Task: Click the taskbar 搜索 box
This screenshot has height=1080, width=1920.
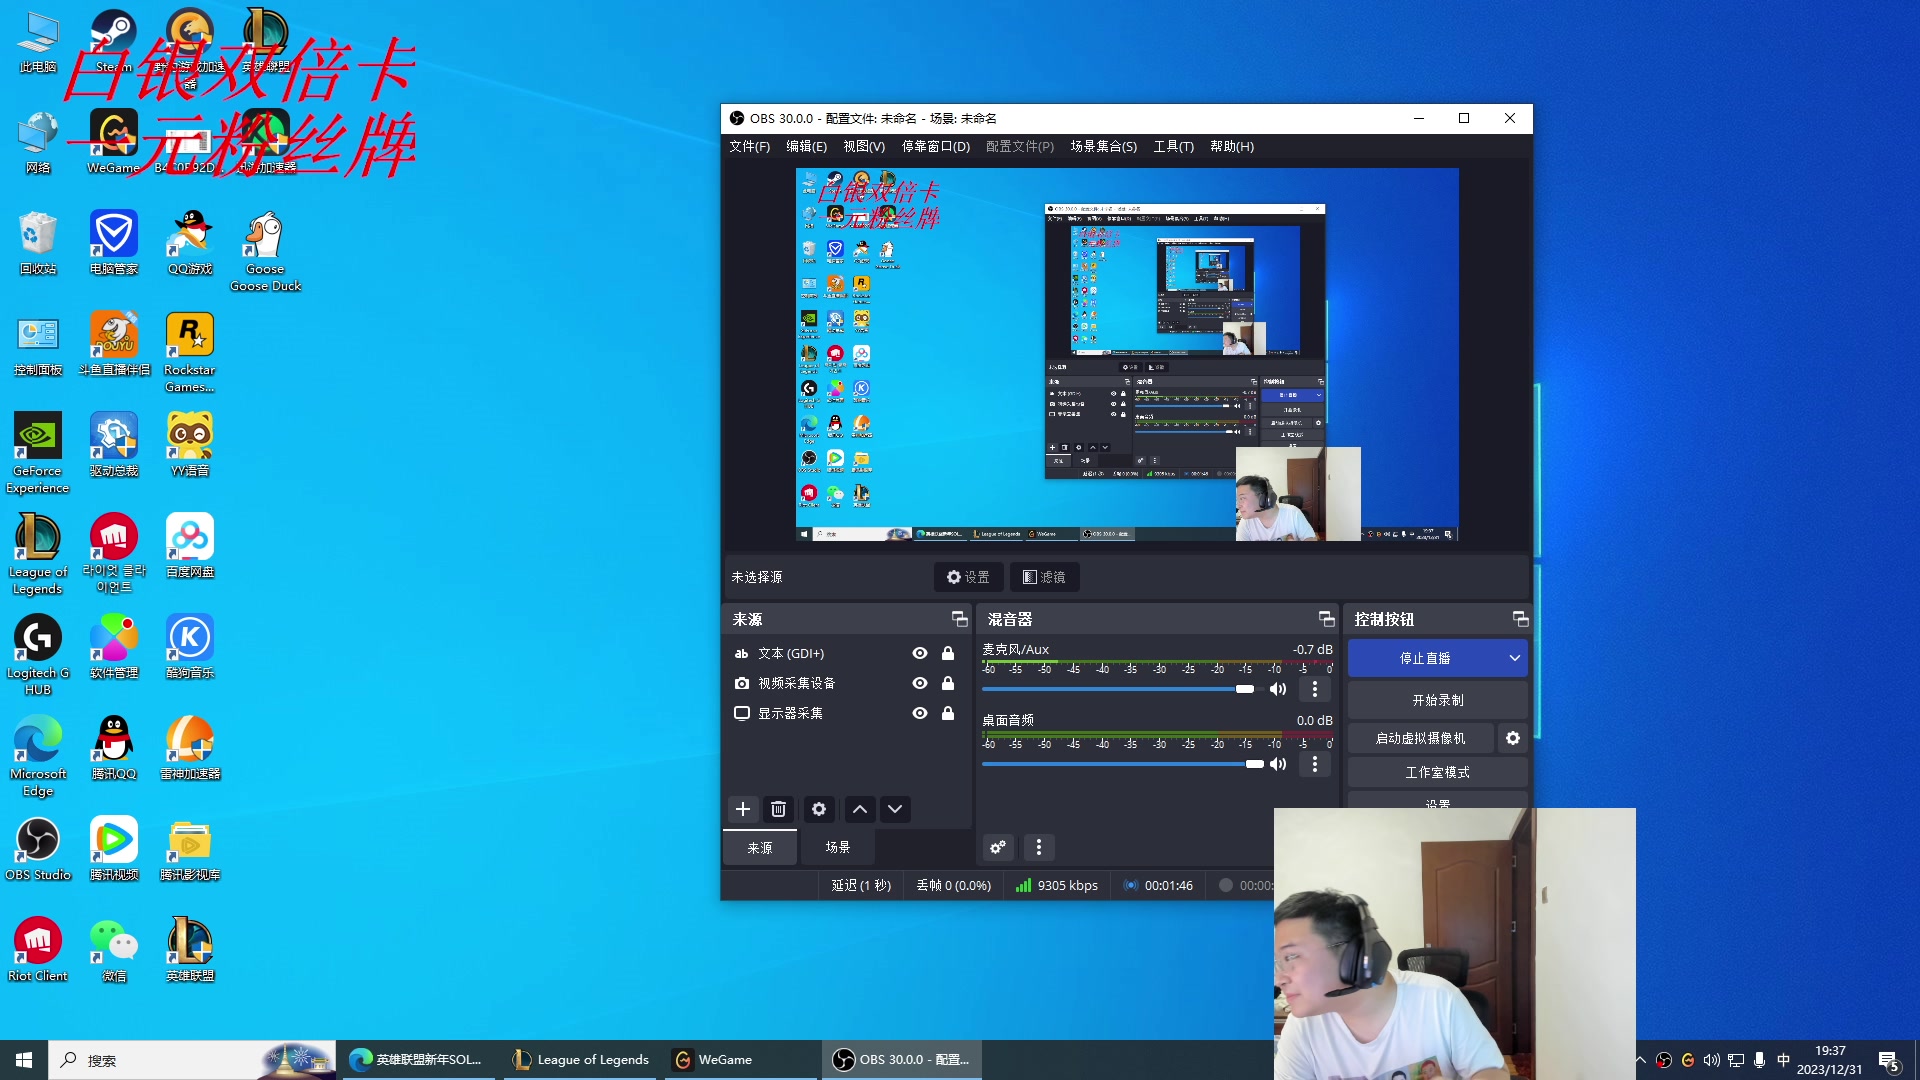Action: tap(192, 1060)
